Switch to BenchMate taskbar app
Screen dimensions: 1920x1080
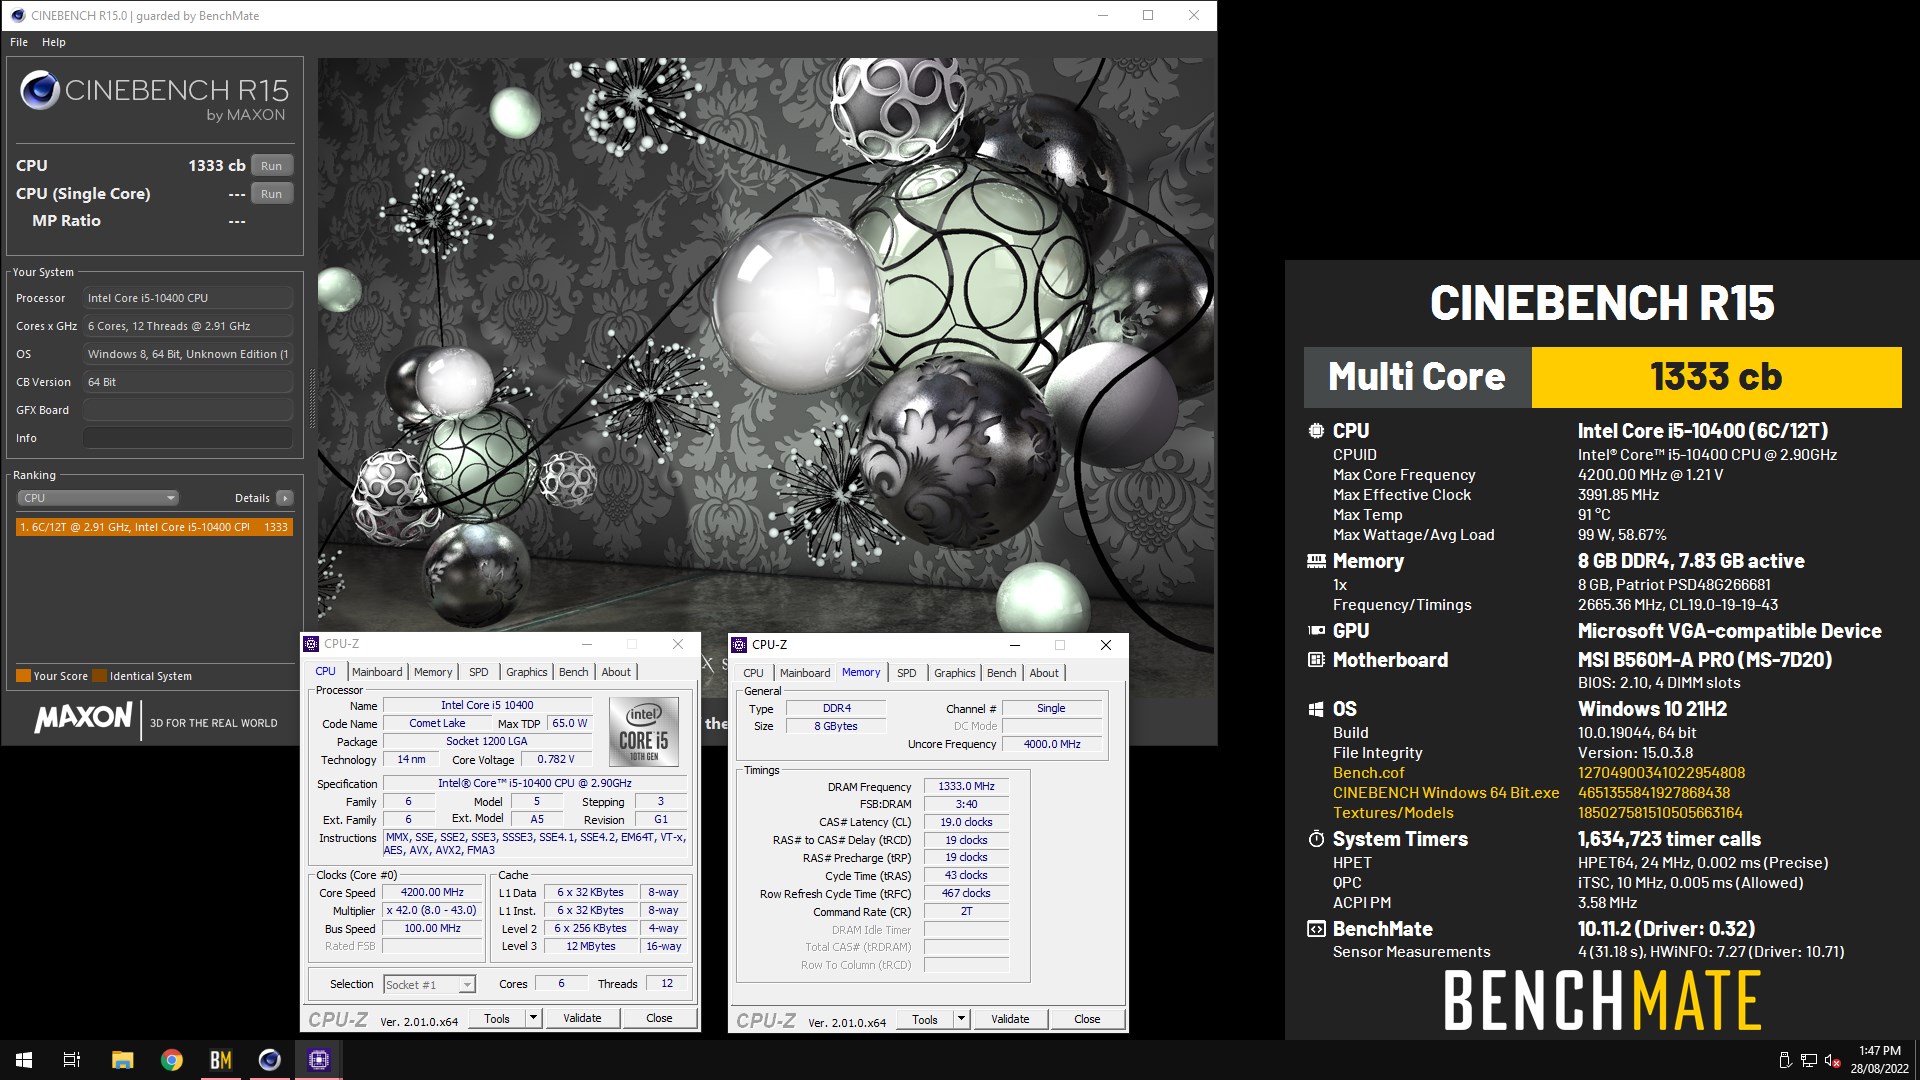point(221,1060)
